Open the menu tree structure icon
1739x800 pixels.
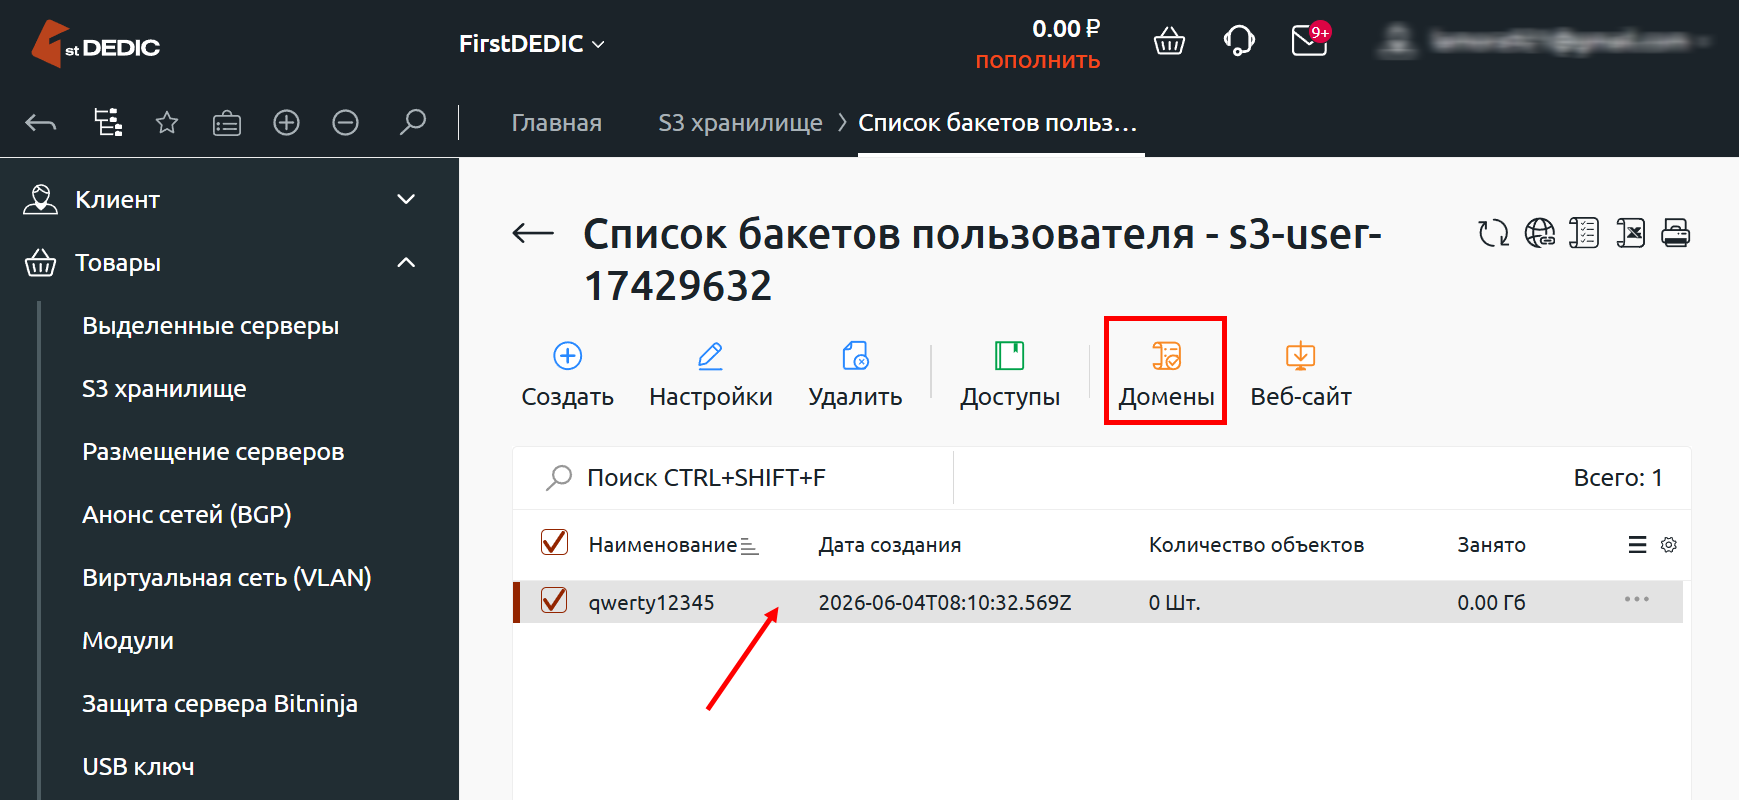[108, 122]
